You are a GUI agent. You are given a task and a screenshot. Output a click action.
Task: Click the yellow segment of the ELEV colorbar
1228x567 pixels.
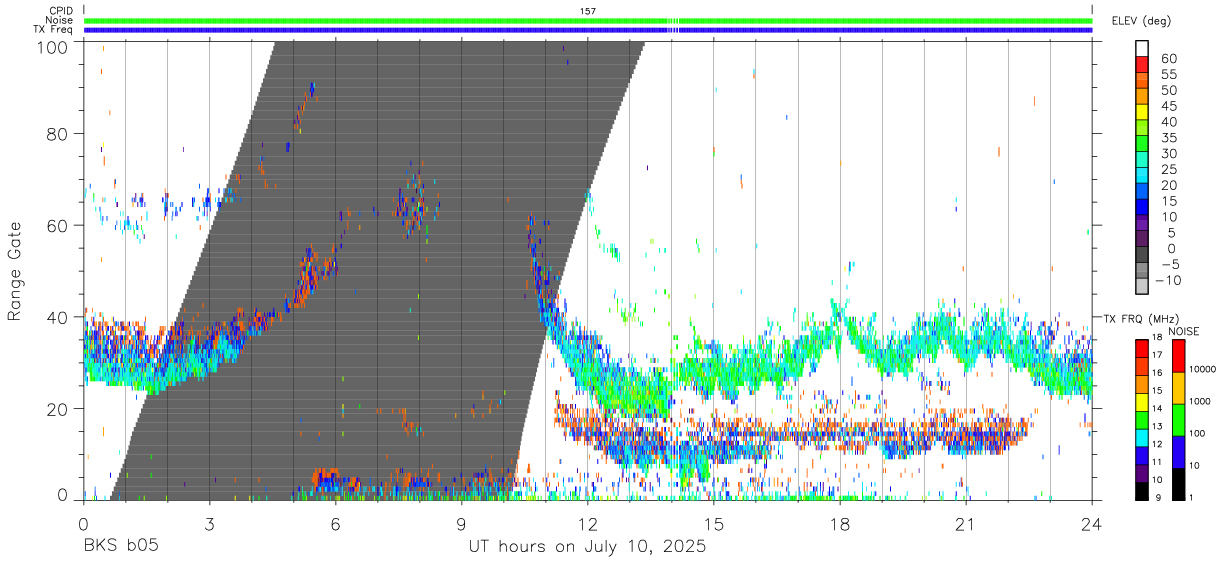click(1142, 114)
